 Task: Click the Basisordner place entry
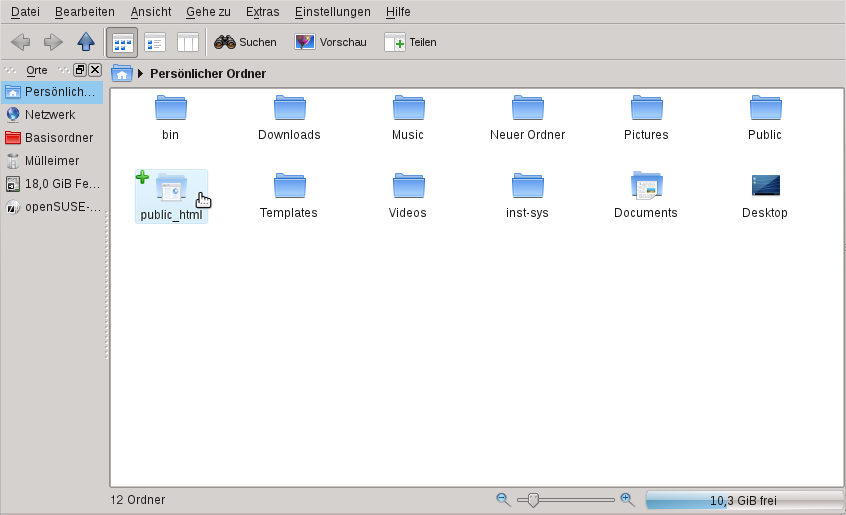pos(58,138)
